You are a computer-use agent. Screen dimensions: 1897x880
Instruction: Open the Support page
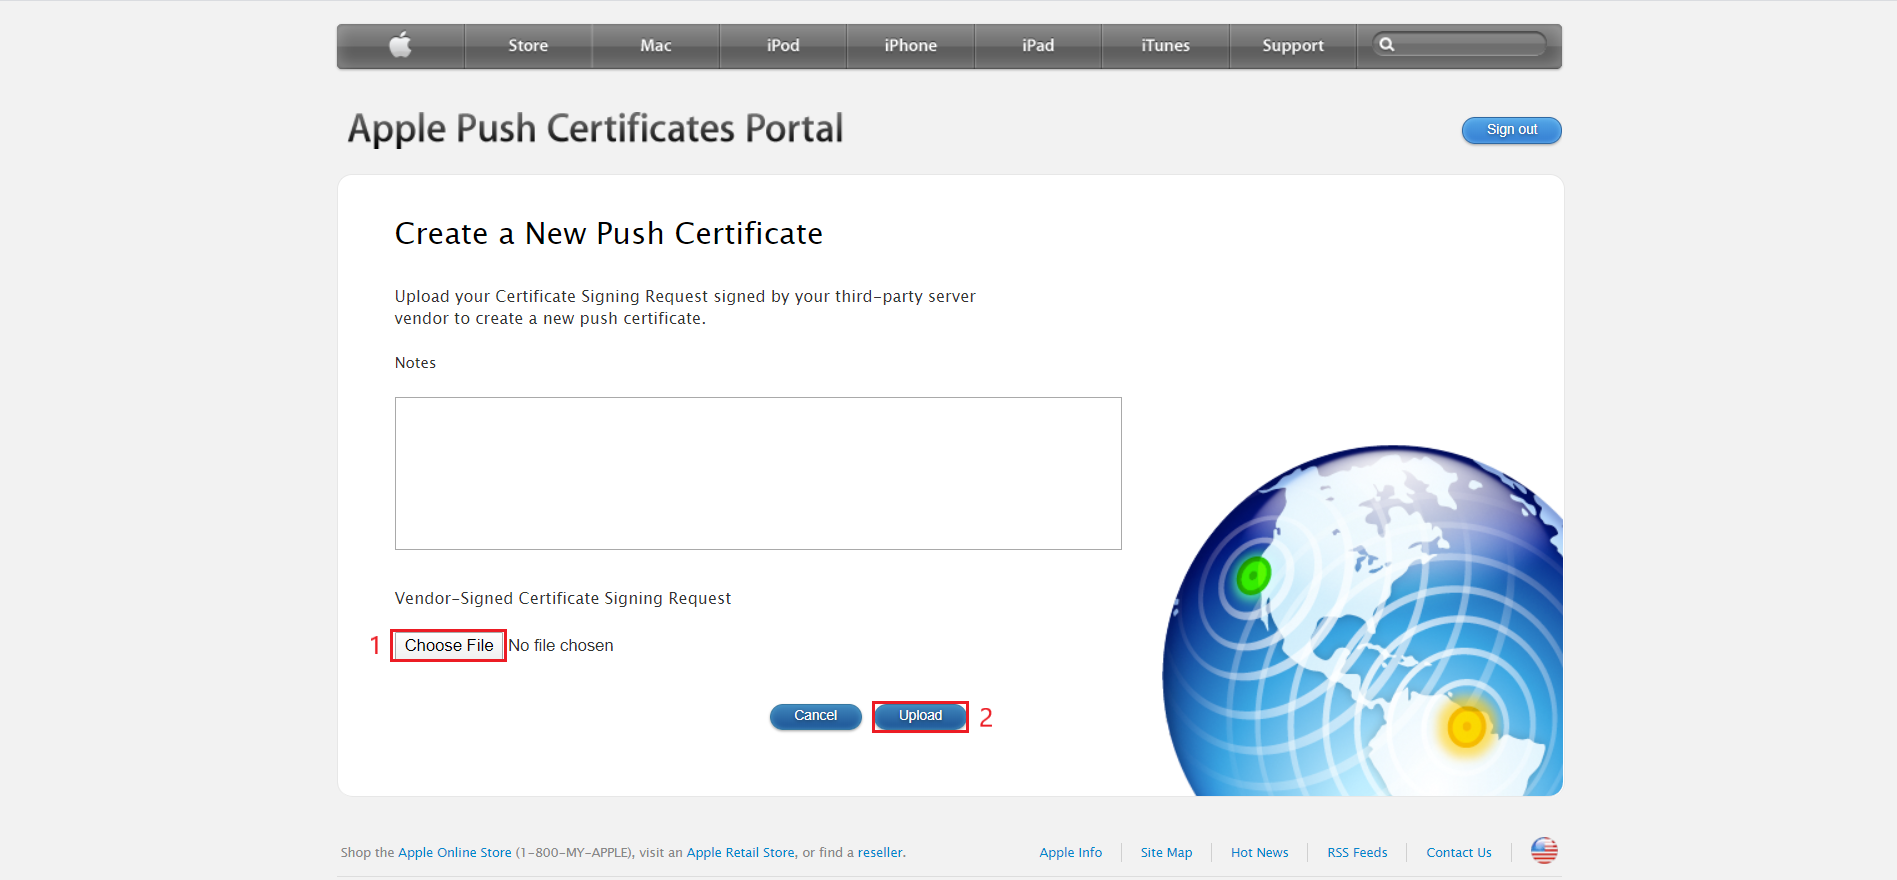[x=1292, y=46]
